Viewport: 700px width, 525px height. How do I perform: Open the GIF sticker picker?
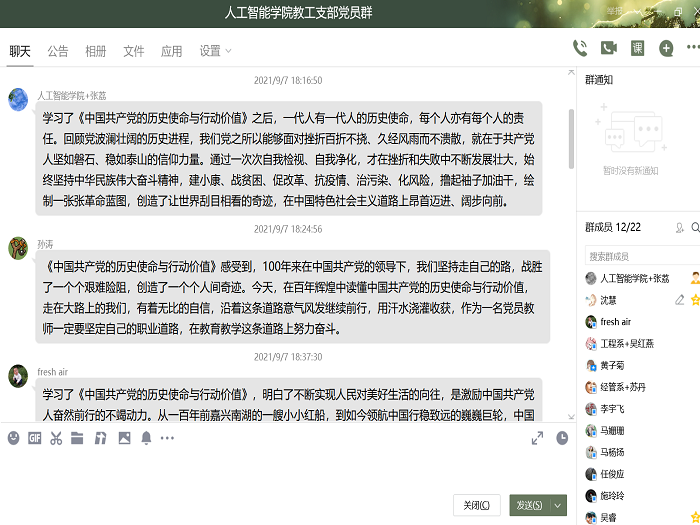(34, 438)
